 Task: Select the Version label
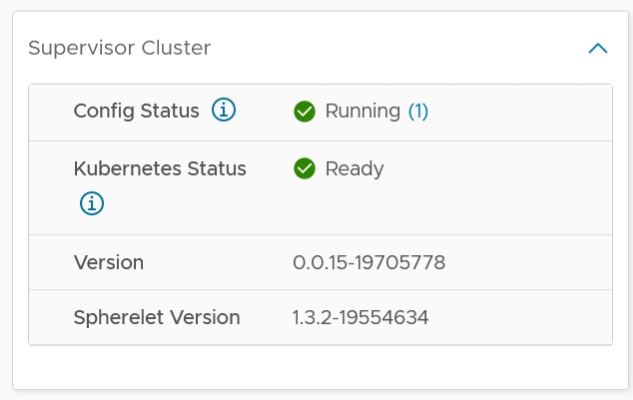tap(109, 263)
